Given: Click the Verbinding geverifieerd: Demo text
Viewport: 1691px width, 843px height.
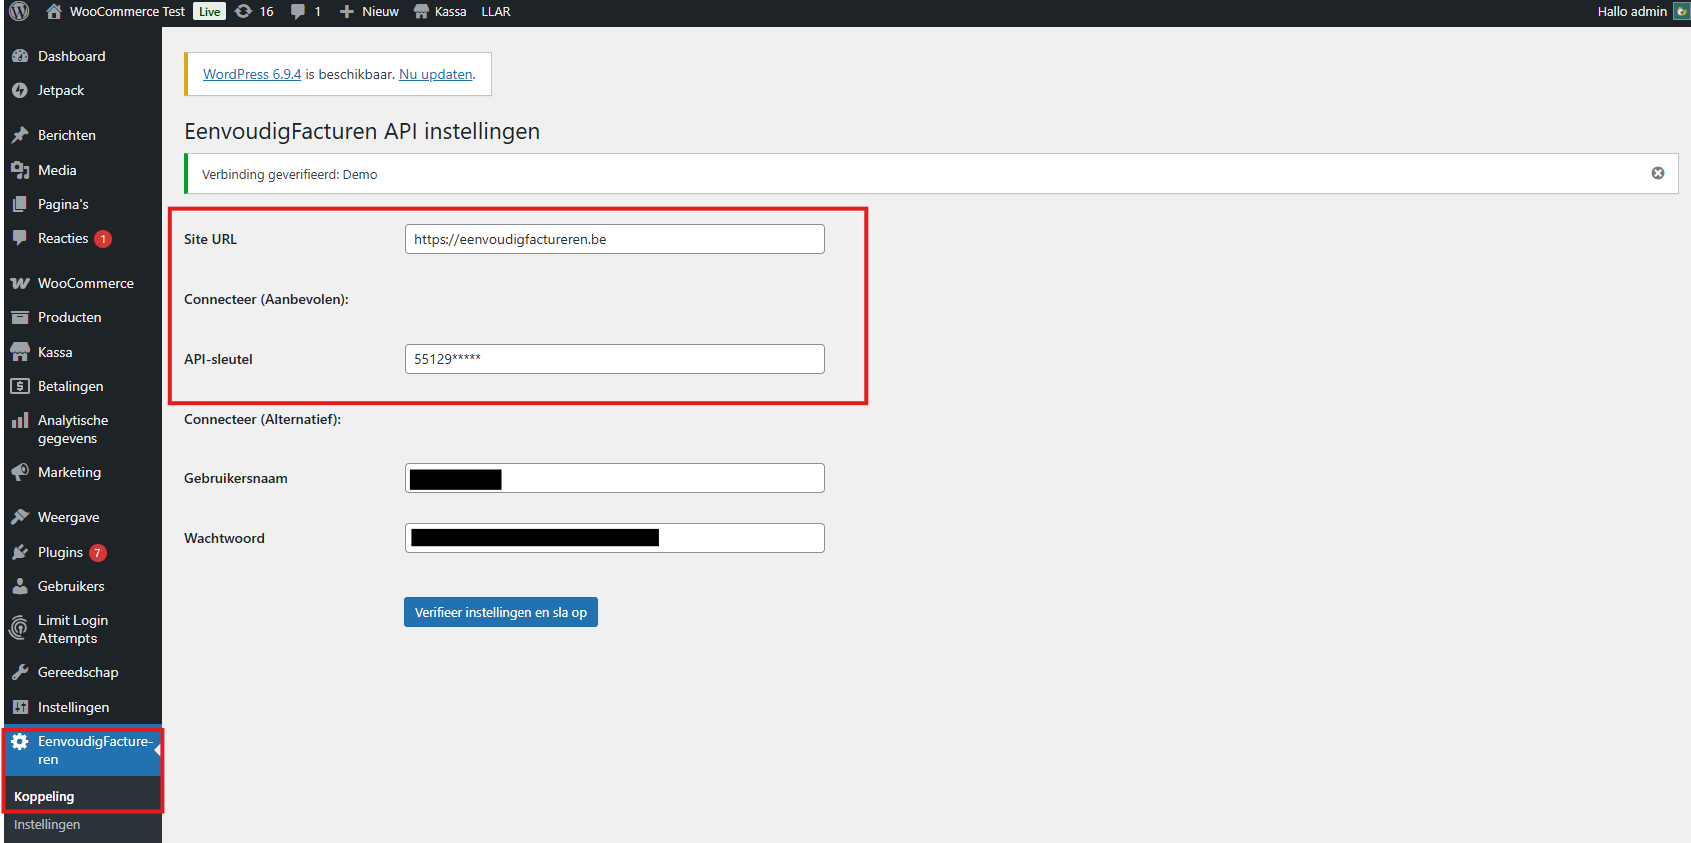Looking at the screenshot, I should pos(290,174).
